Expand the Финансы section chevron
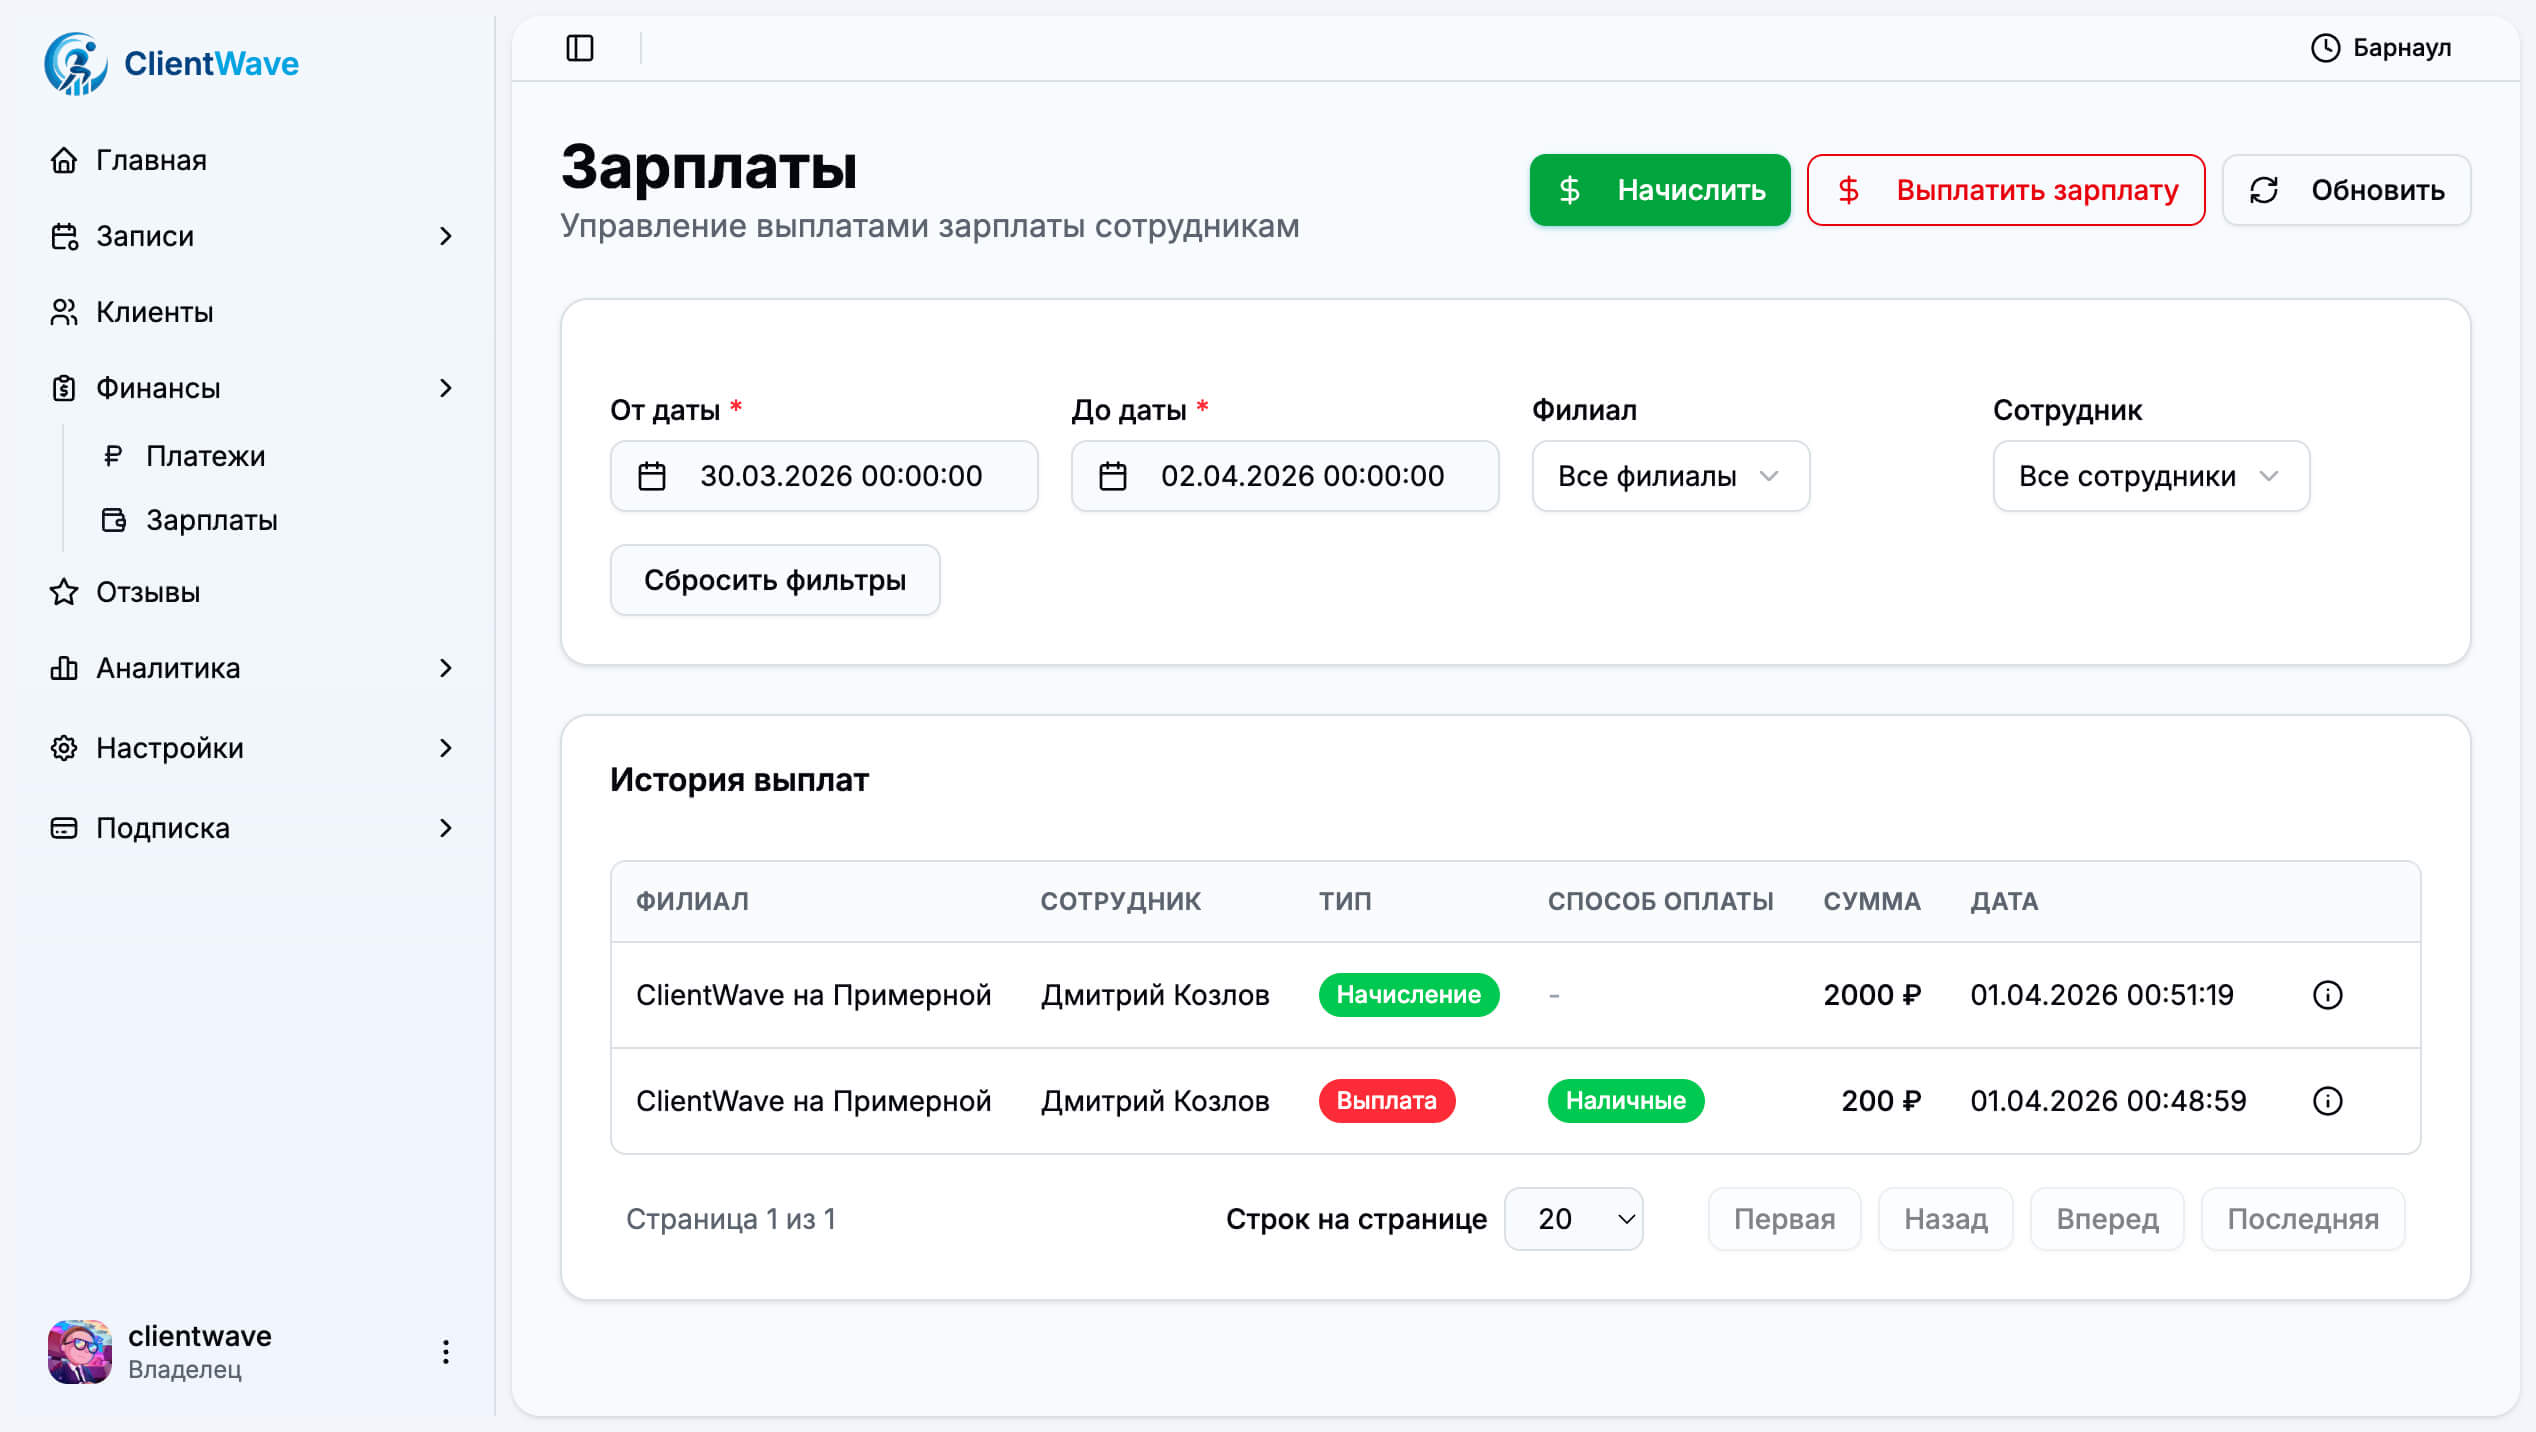Image resolution: width=2536 pixels, height=1432 pixels. [447, 389]
